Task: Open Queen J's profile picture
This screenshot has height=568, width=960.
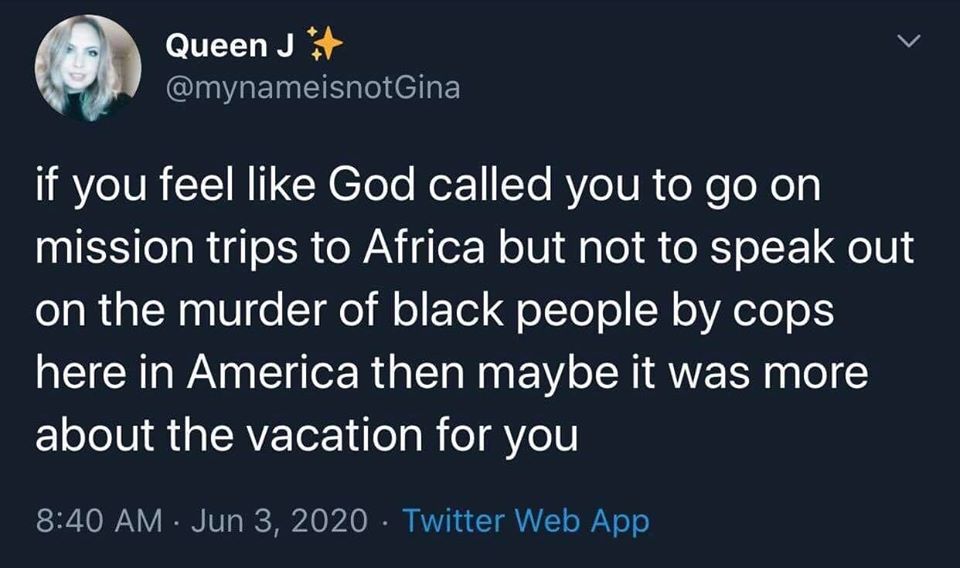Action: [88, 68]
